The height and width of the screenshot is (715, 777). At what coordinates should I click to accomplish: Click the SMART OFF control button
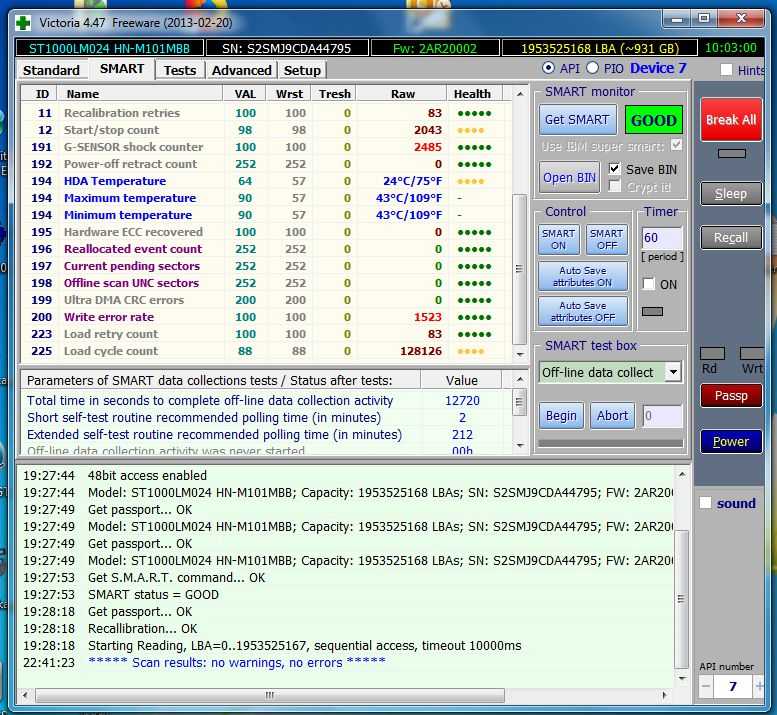pyautogui.click(x=606, y=240)
